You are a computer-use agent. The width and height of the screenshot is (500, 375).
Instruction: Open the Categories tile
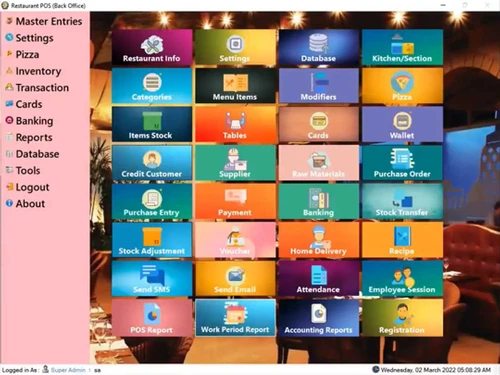tap(152, 86)
